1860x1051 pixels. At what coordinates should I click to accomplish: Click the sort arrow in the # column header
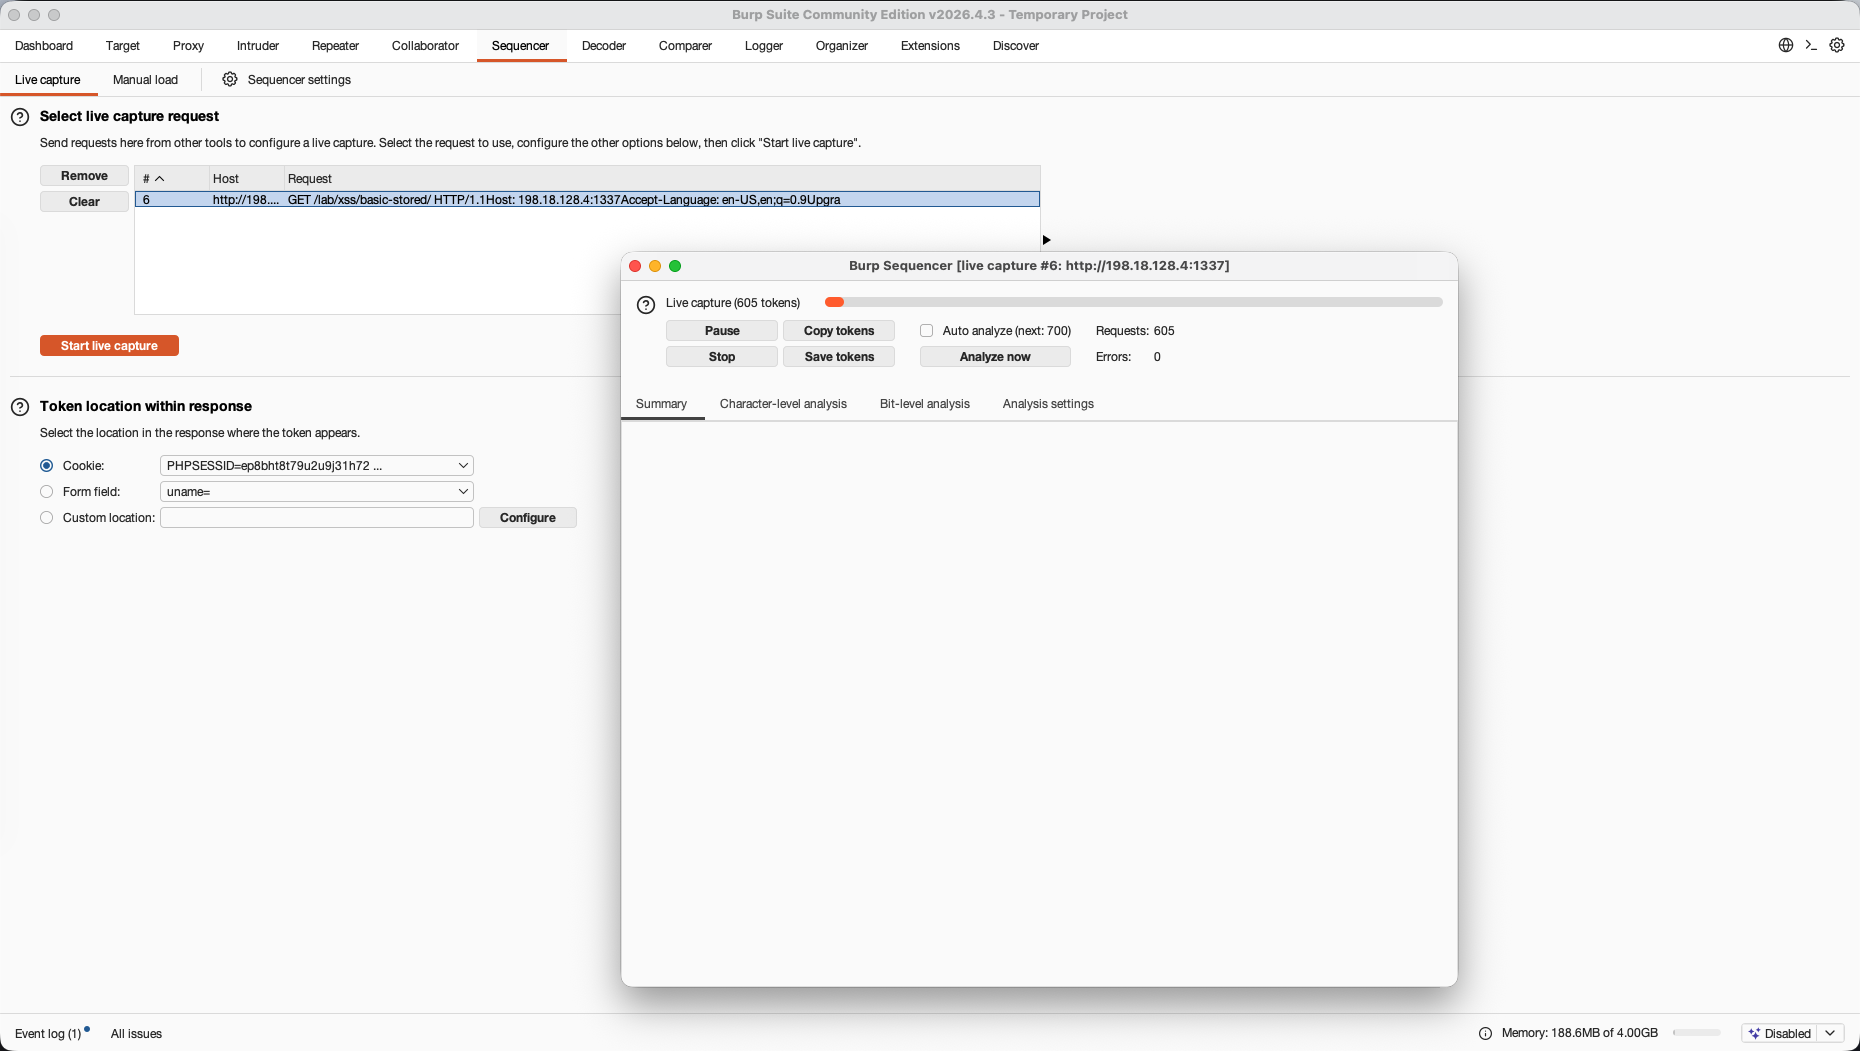tap(160, 179)
